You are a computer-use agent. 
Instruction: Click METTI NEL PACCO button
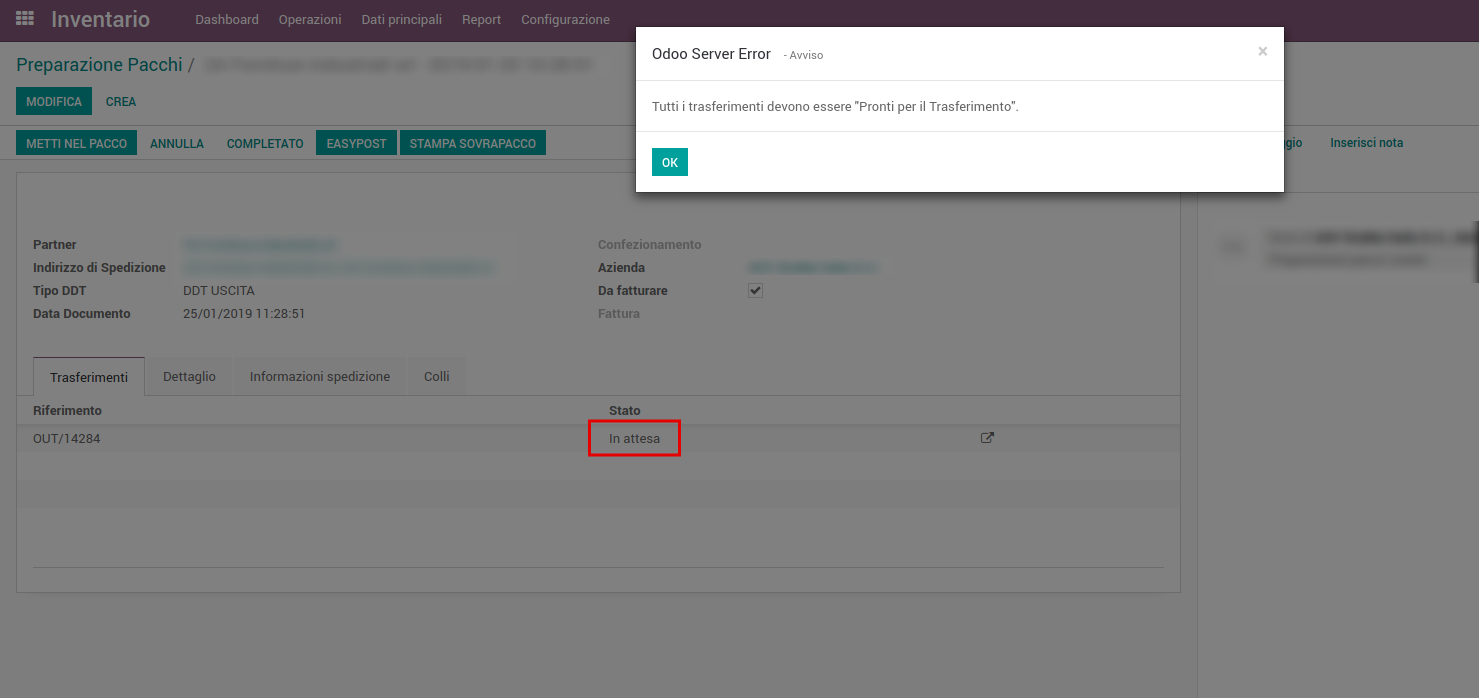coord(77,143)
